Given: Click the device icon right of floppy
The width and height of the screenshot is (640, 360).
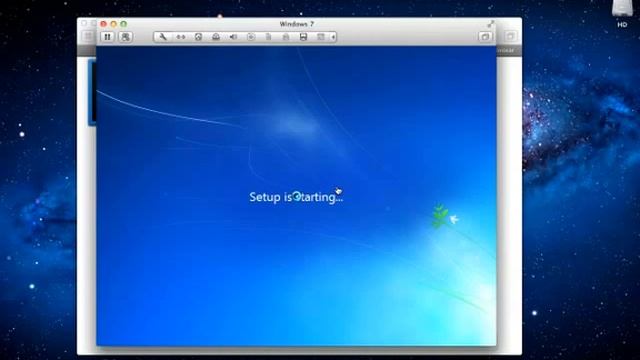Looking at the screenshot, I should [321, 37].
